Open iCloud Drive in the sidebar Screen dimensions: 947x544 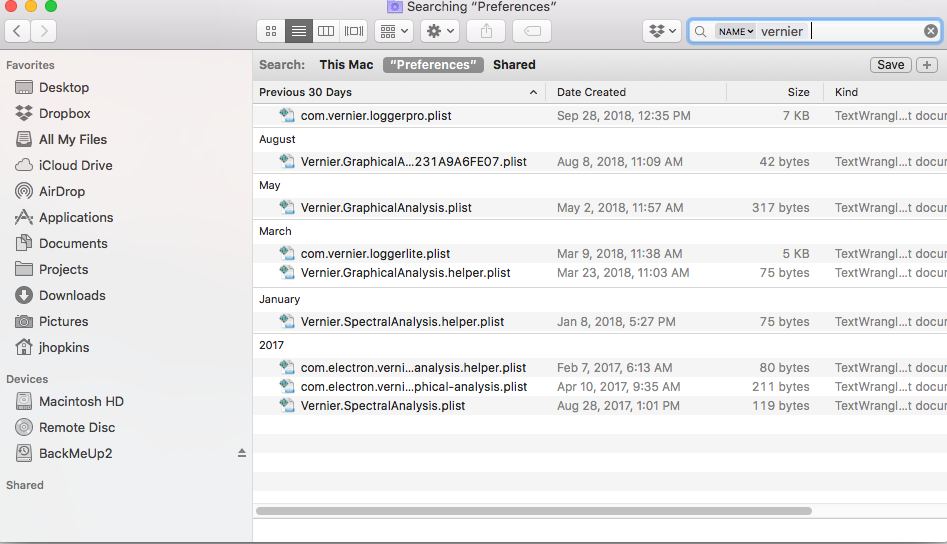(75, 165)
